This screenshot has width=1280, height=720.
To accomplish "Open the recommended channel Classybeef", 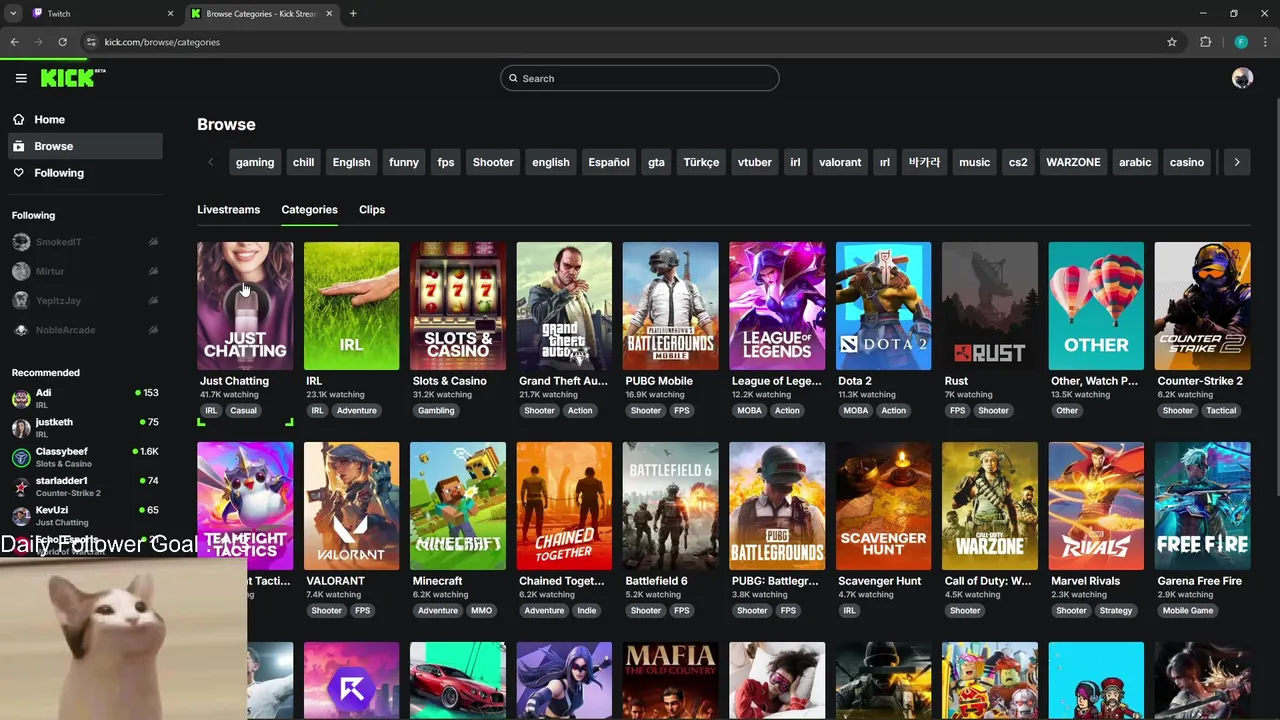I will (x=85, y=457).
